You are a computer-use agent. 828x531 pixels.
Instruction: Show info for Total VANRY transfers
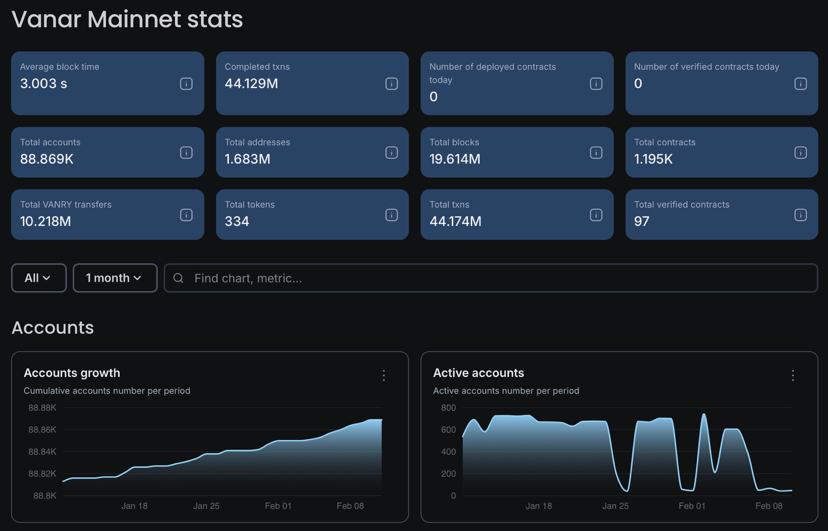pos(186,215)
